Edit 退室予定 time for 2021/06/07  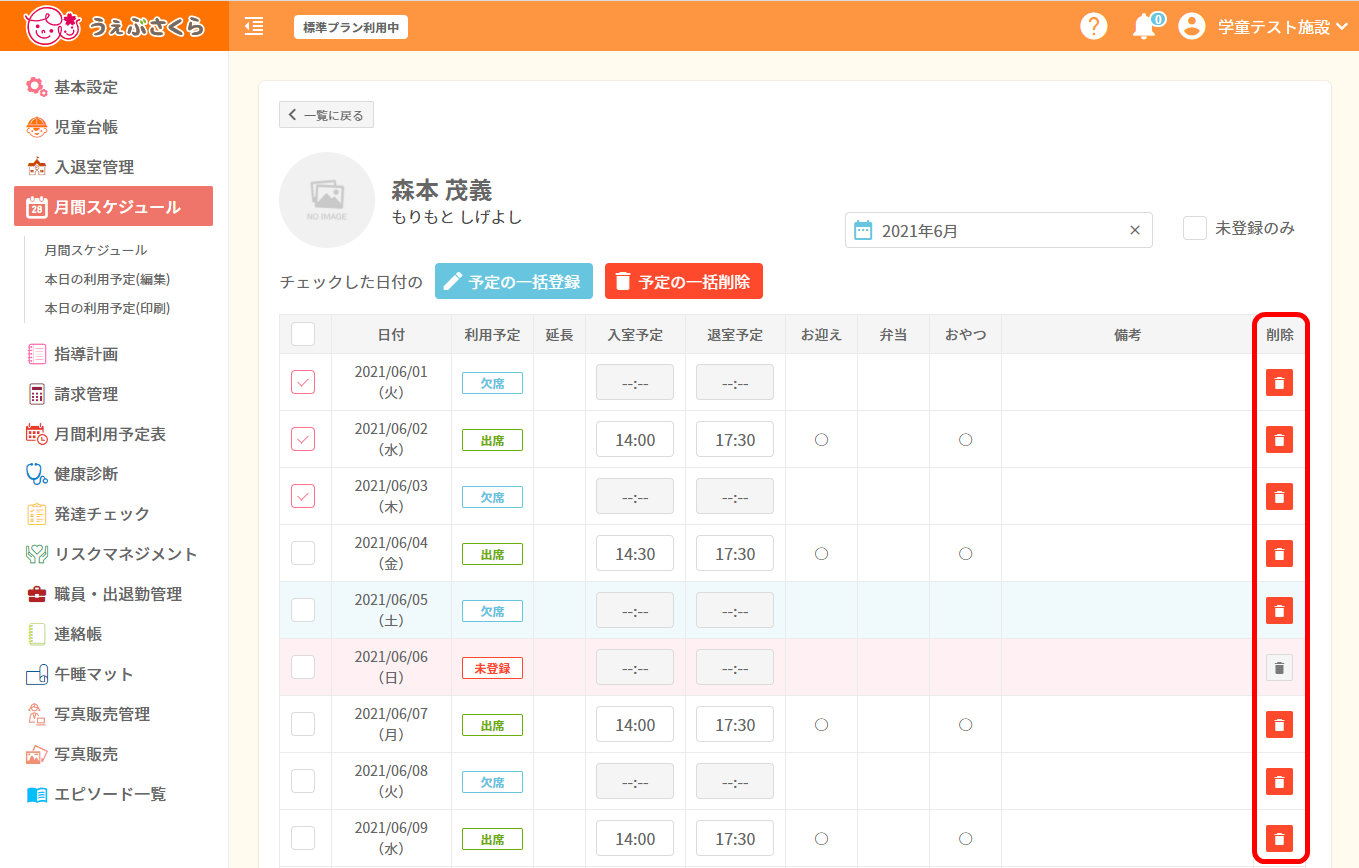[735, 725]
